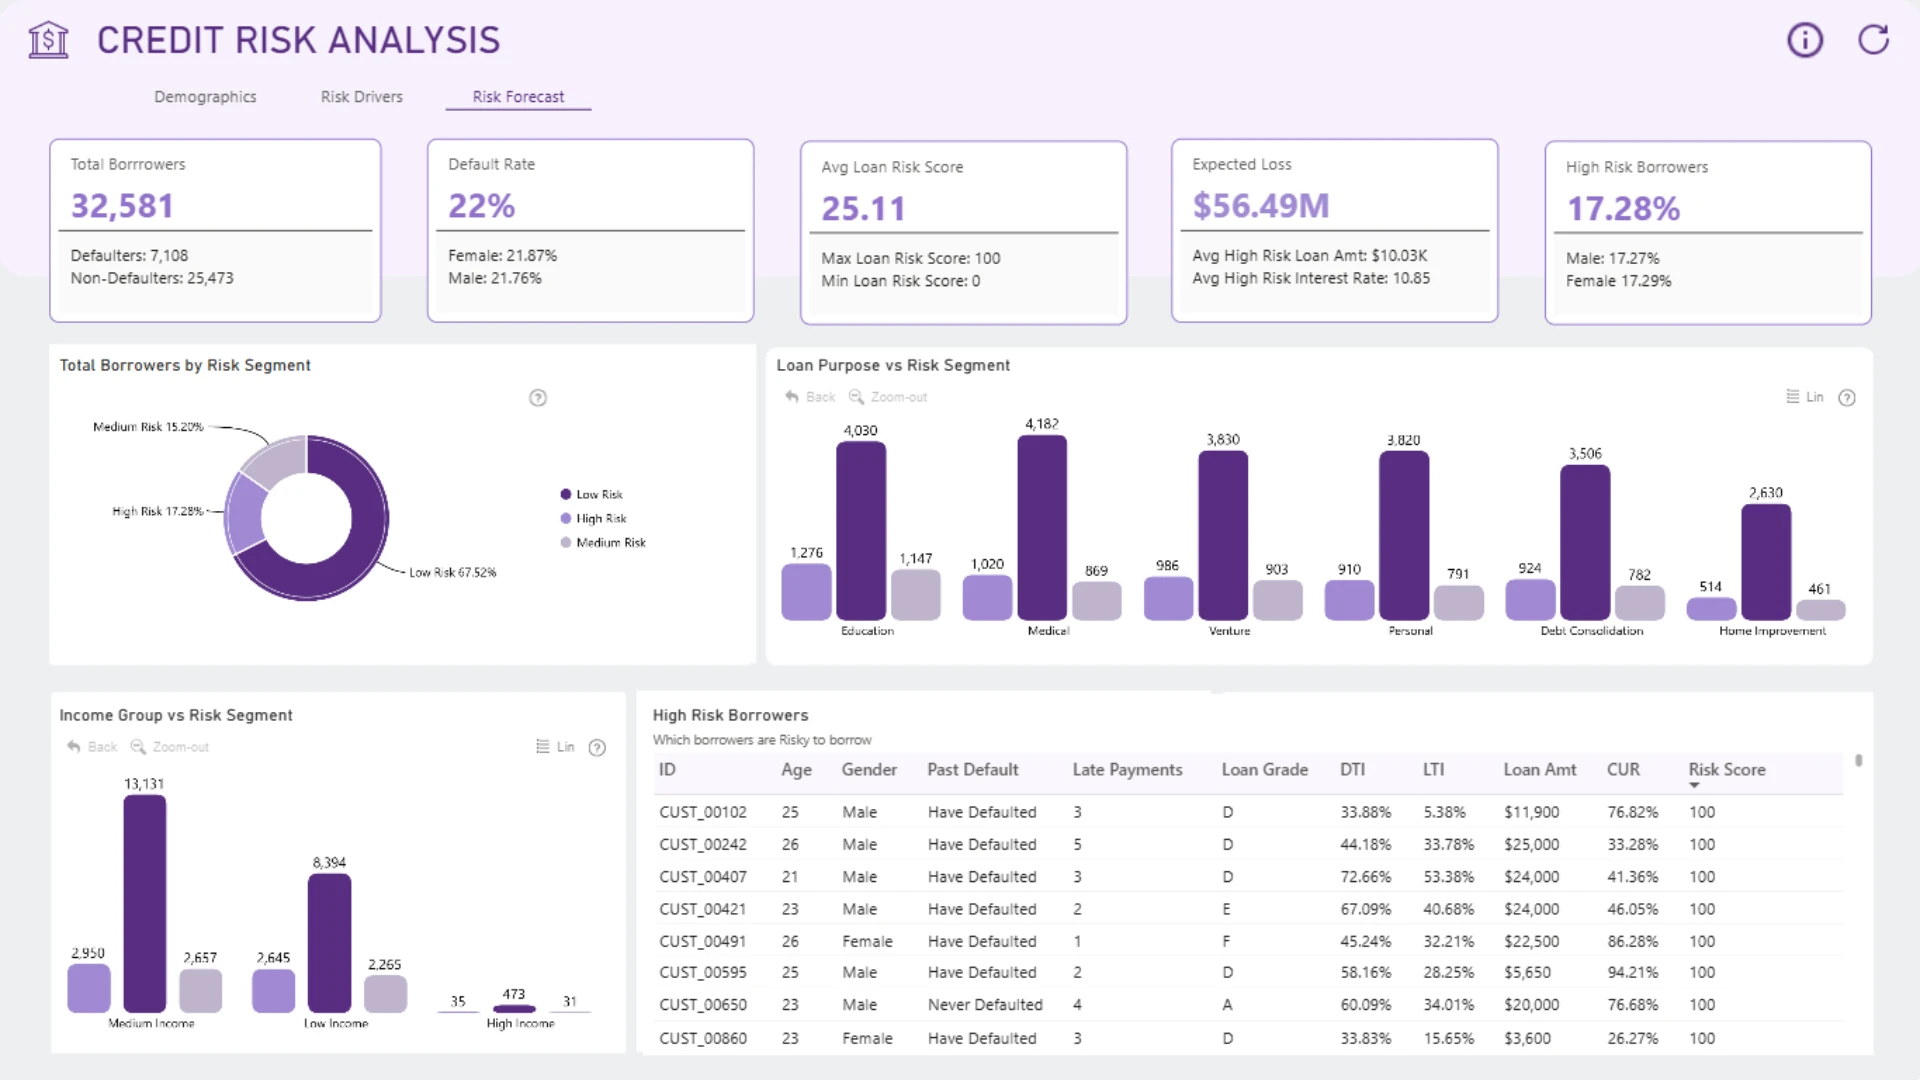Select the Risk Forecast tab

tap(518, 97)
